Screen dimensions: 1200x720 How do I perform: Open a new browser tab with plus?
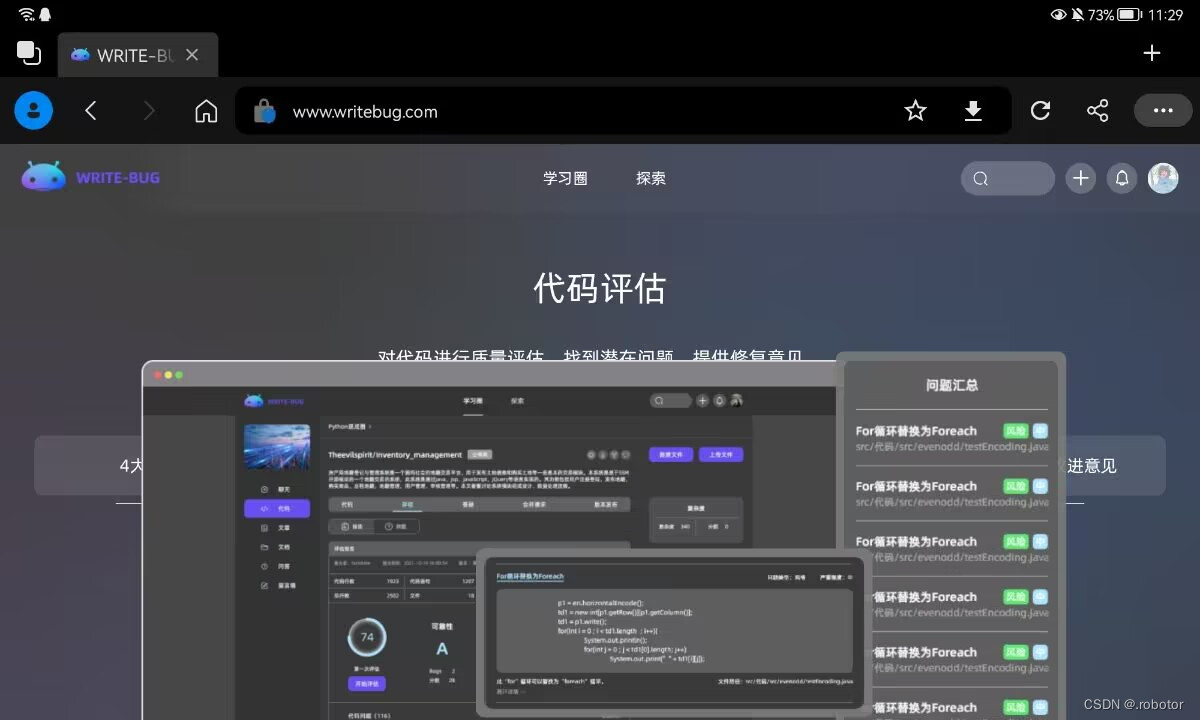click(1152, 53)
